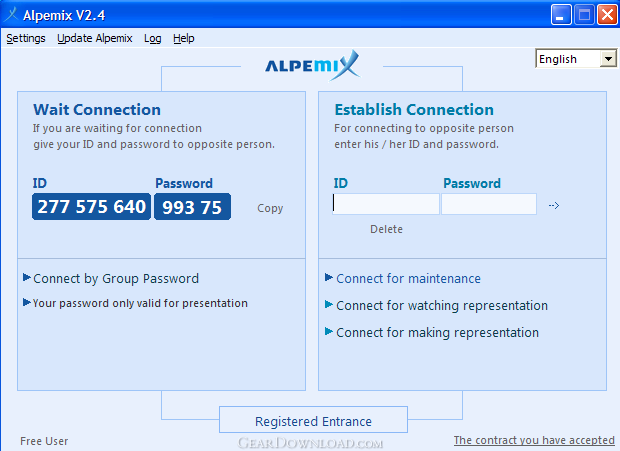Click the Alpemix logo at the top

click(312, 65)
